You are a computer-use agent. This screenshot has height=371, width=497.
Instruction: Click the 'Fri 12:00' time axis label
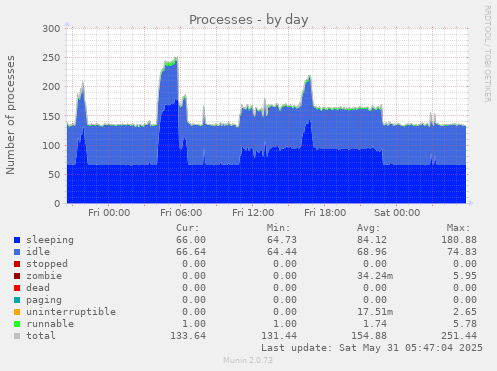pyautogui.click(x=253, y=213)
